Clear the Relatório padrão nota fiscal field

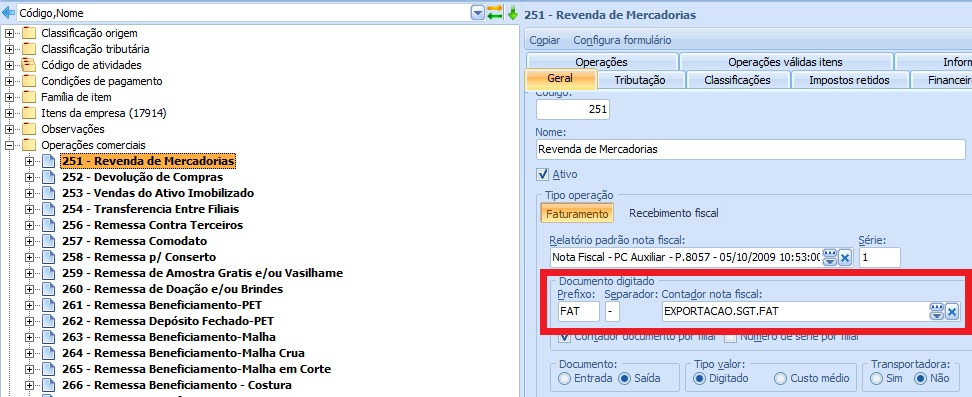point(844,258)
